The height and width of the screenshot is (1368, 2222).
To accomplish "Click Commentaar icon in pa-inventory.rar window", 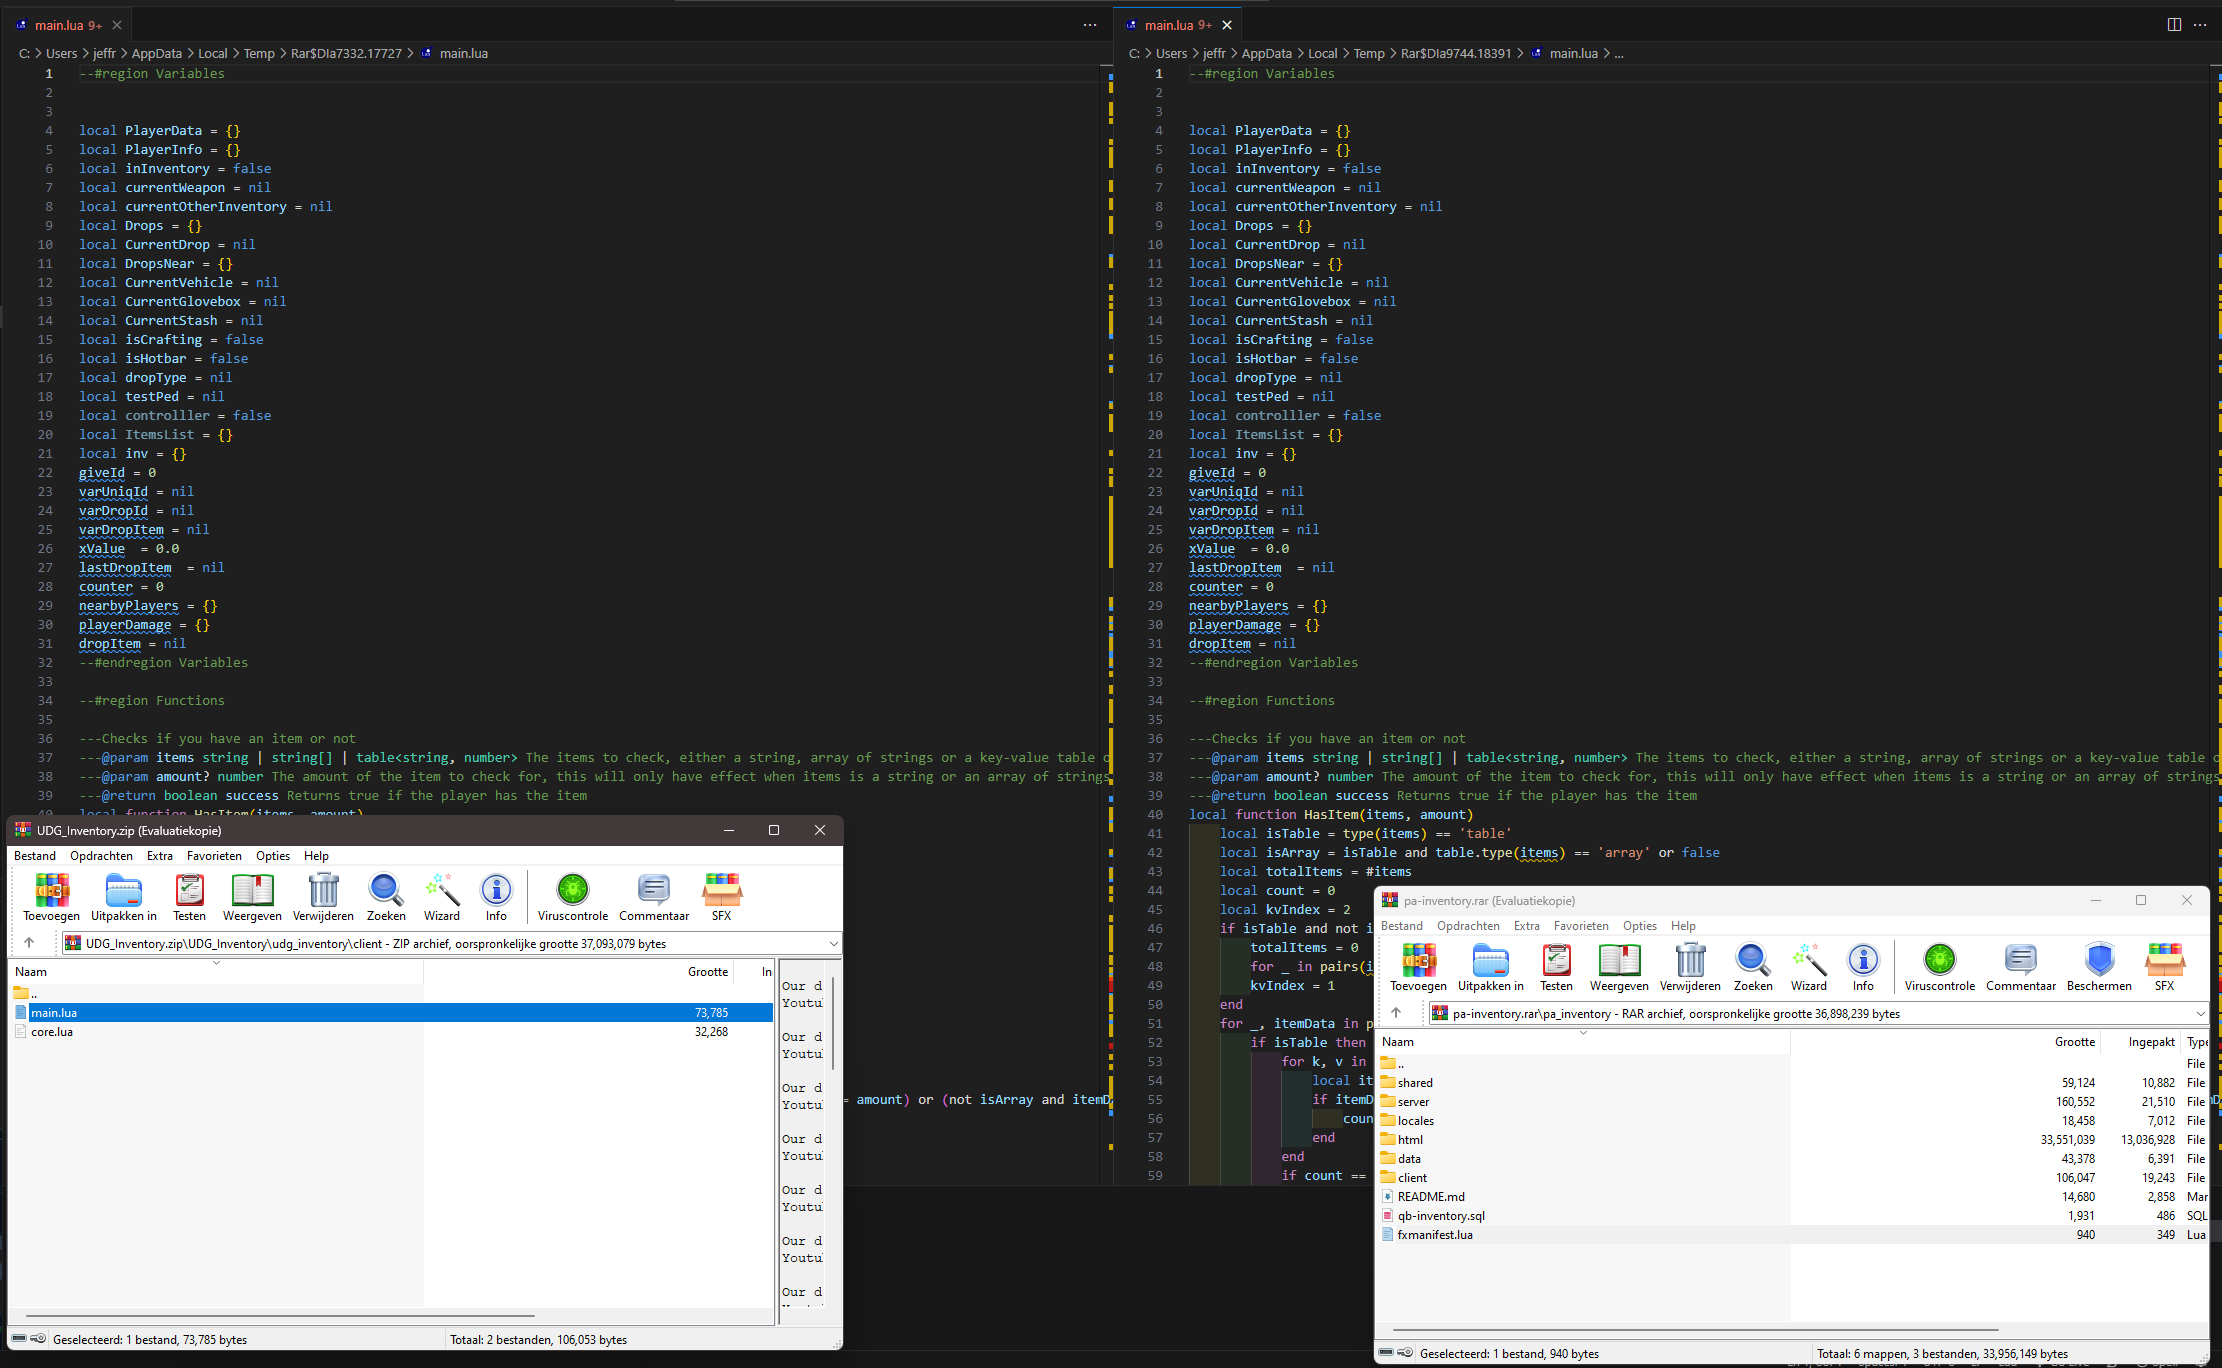I will (x=2021, y=959).
